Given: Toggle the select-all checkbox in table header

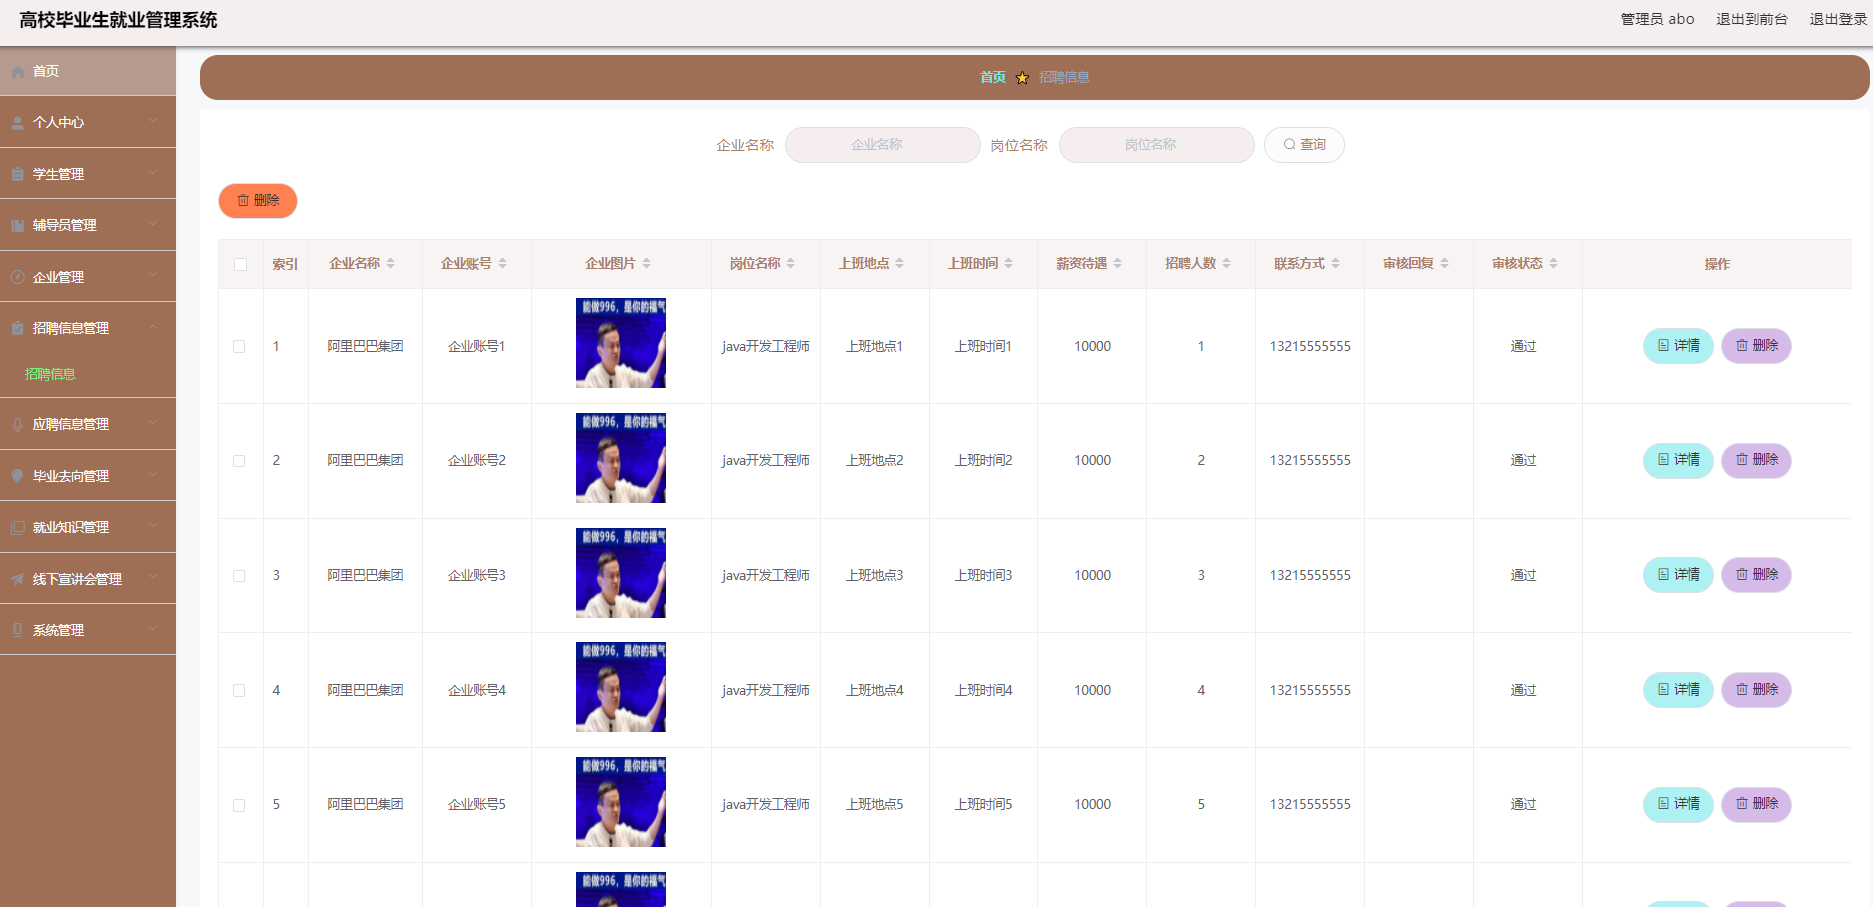Looking at the screenshot, I should click(240, 265).
